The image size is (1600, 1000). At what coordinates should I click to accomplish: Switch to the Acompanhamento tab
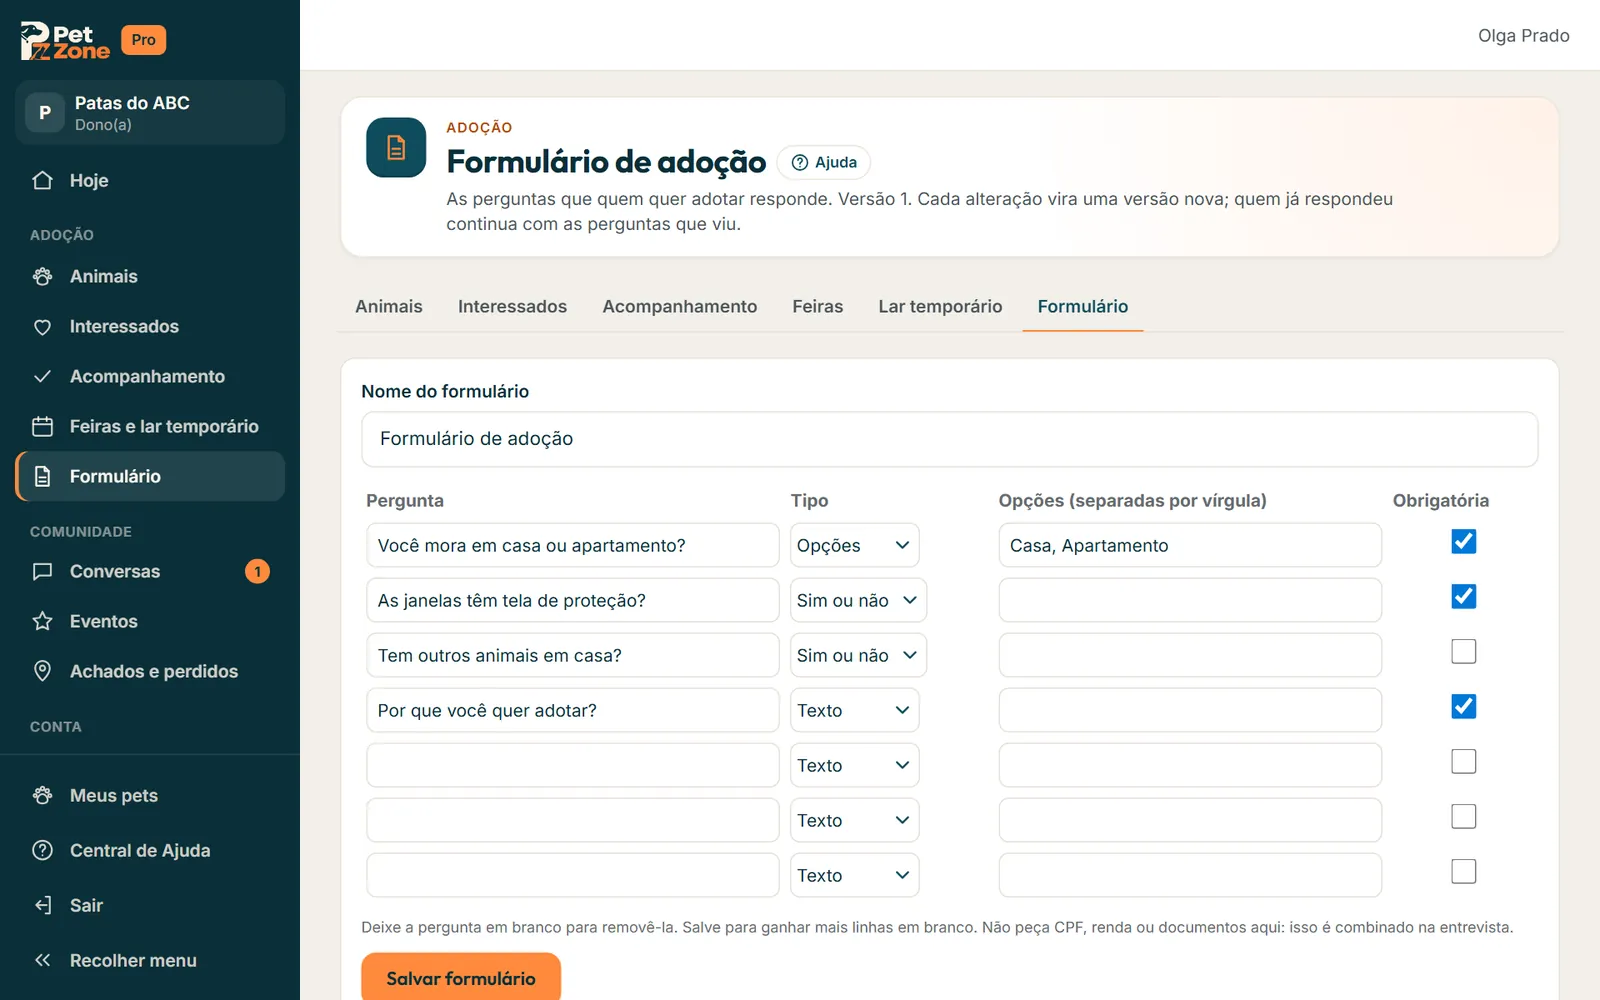click(680, 307)
